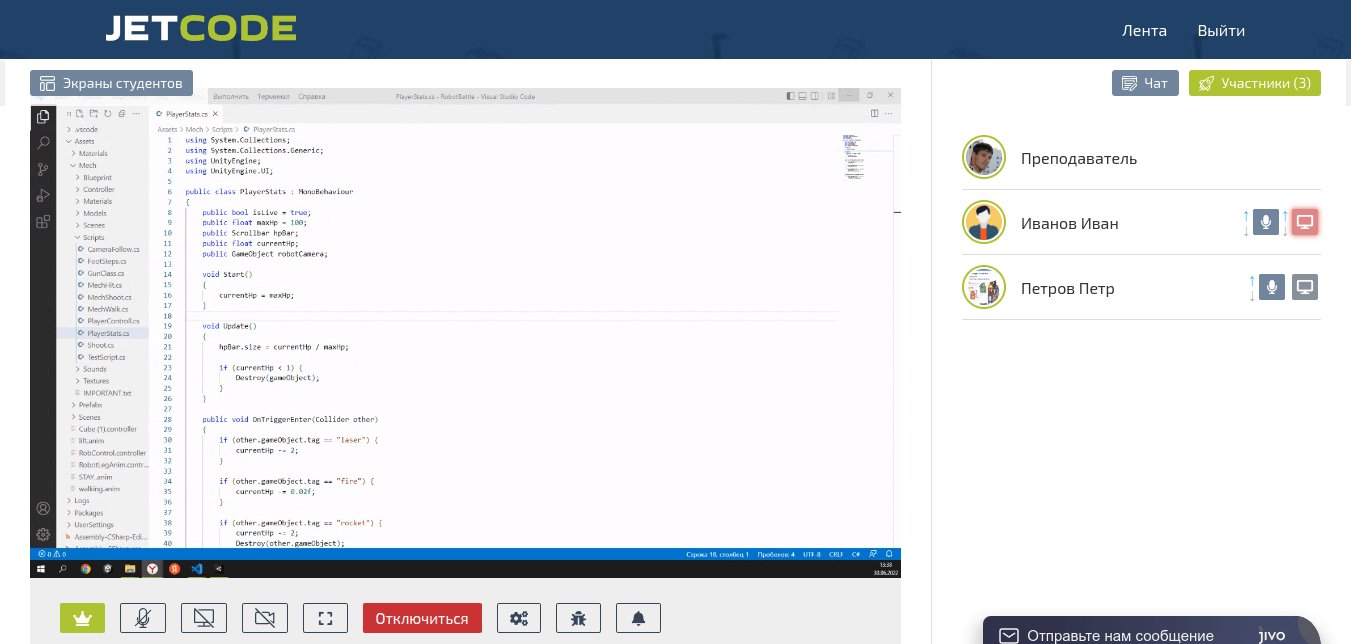Switch to the Чат tab
The image size is (1351, 644).
[x=1145, y=83]
